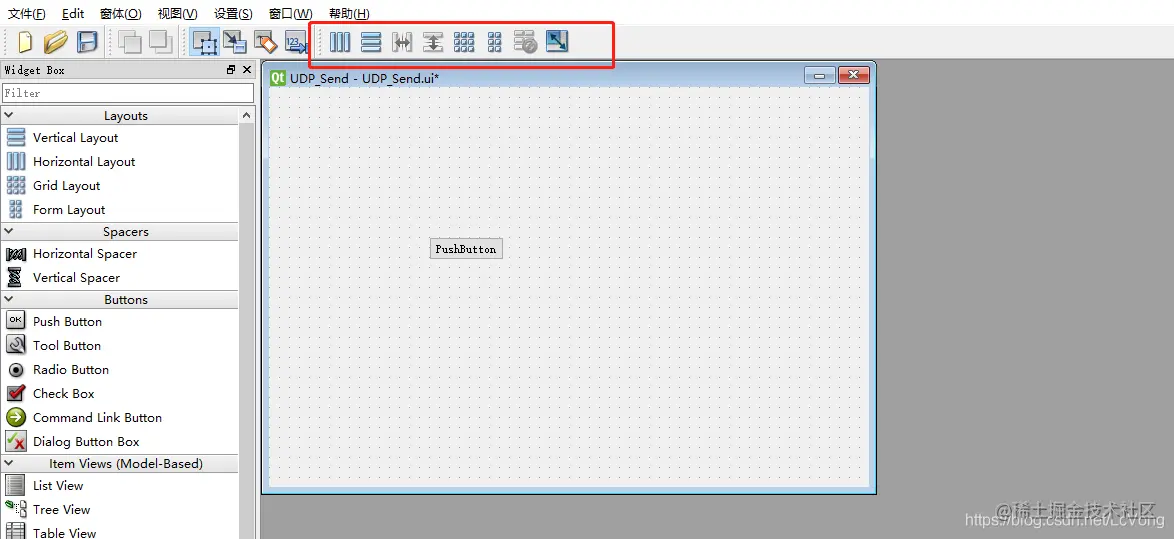Lay out vertically in splitter icon

pos(433,42)
